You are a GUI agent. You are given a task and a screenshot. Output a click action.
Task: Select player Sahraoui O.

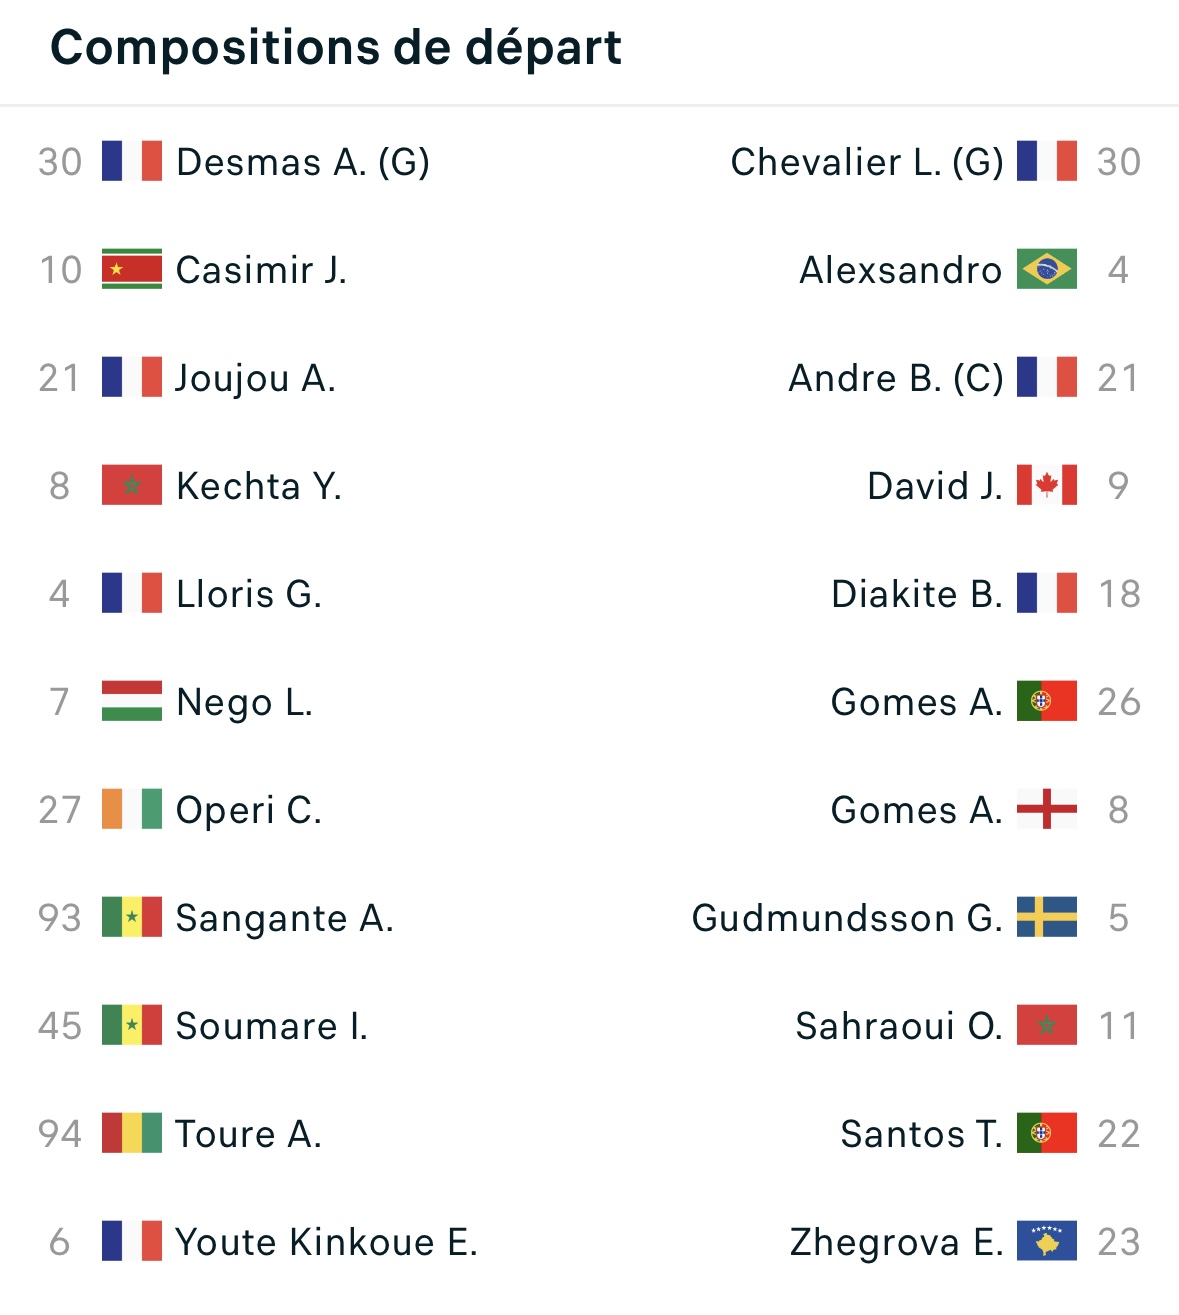[x=899, y=1026]
